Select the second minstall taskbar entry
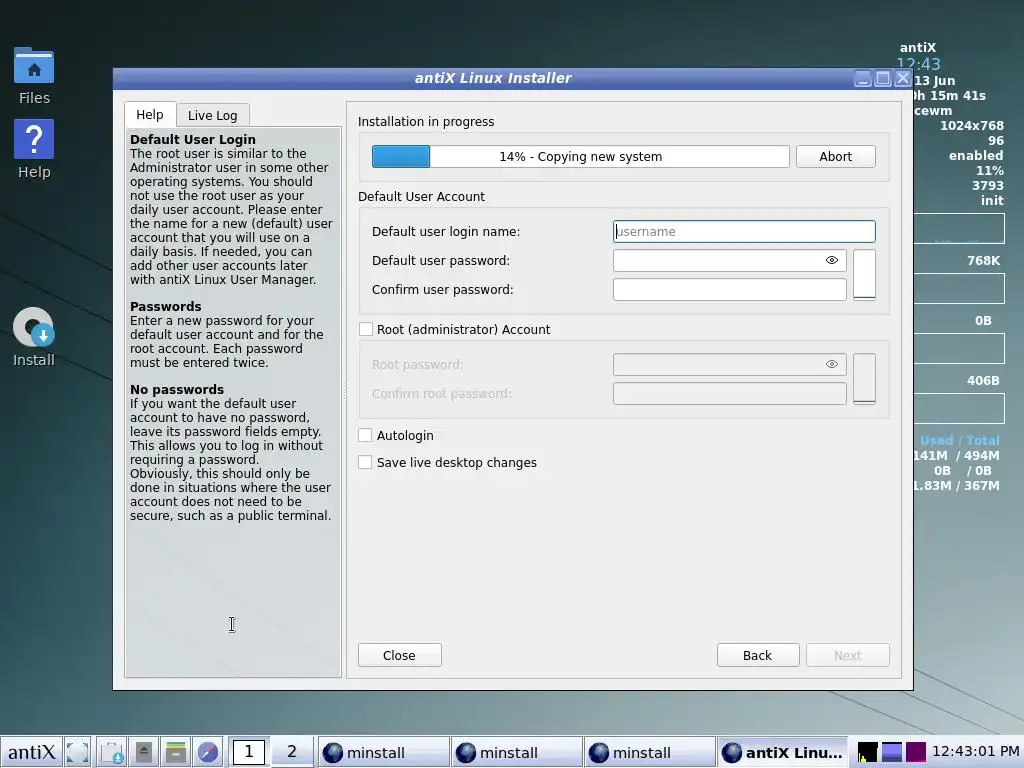 point(517,752)
